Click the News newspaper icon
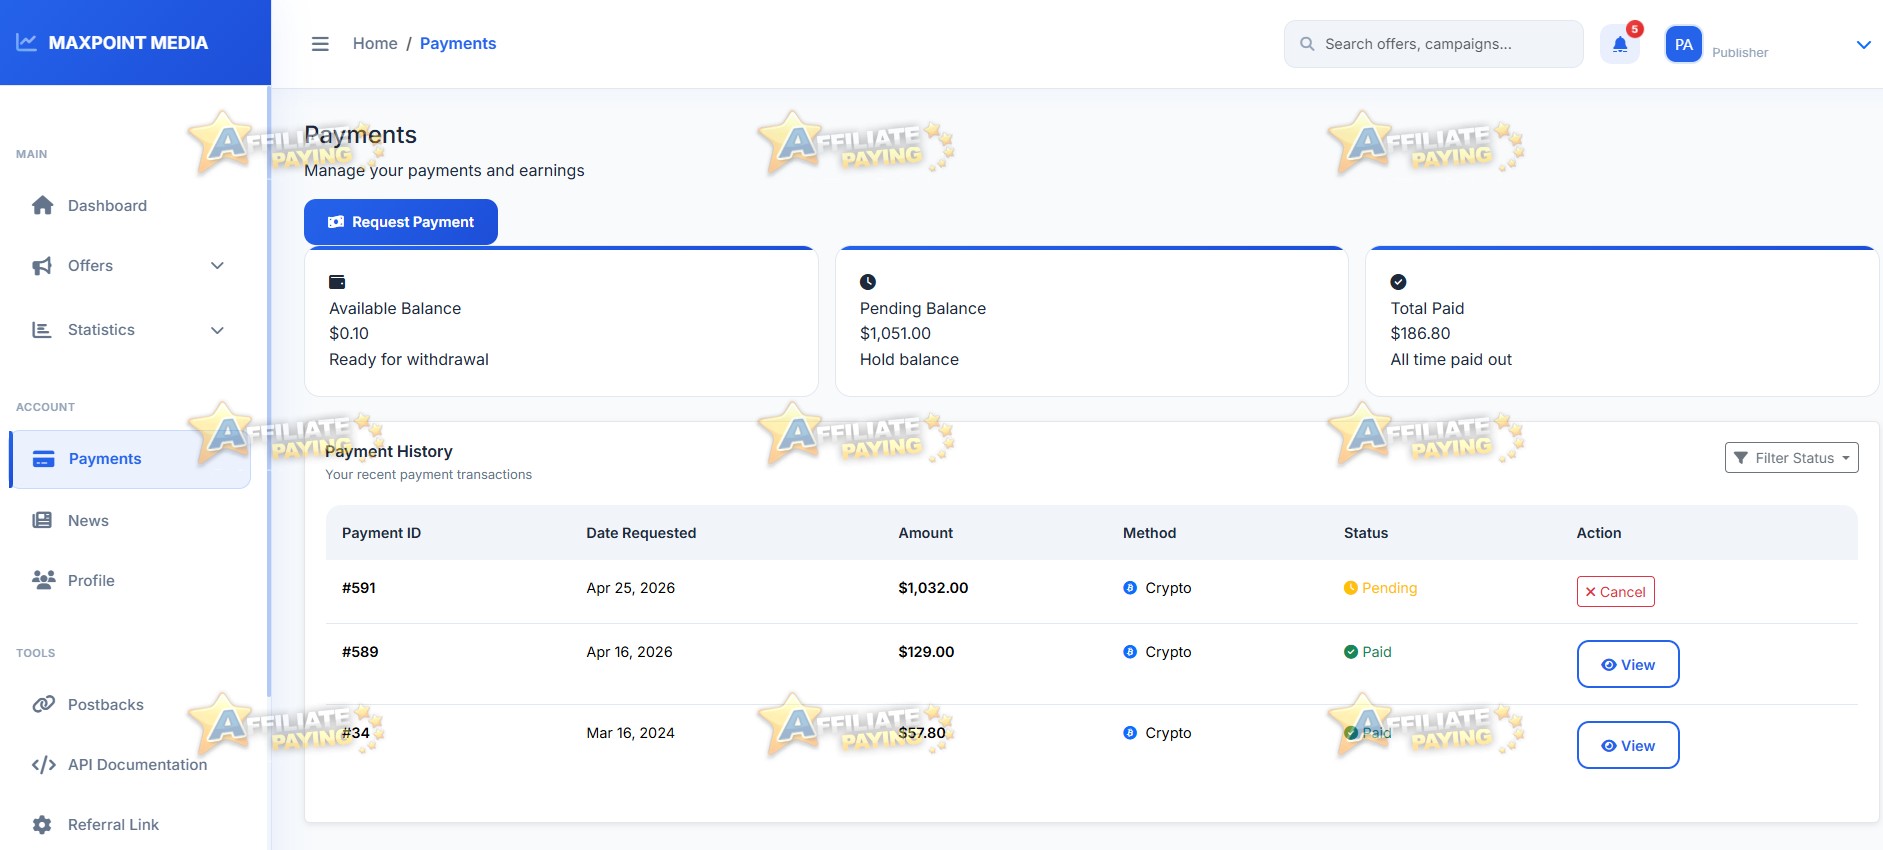The width and height of the screenshot is (1883, 850). (42, 520)
